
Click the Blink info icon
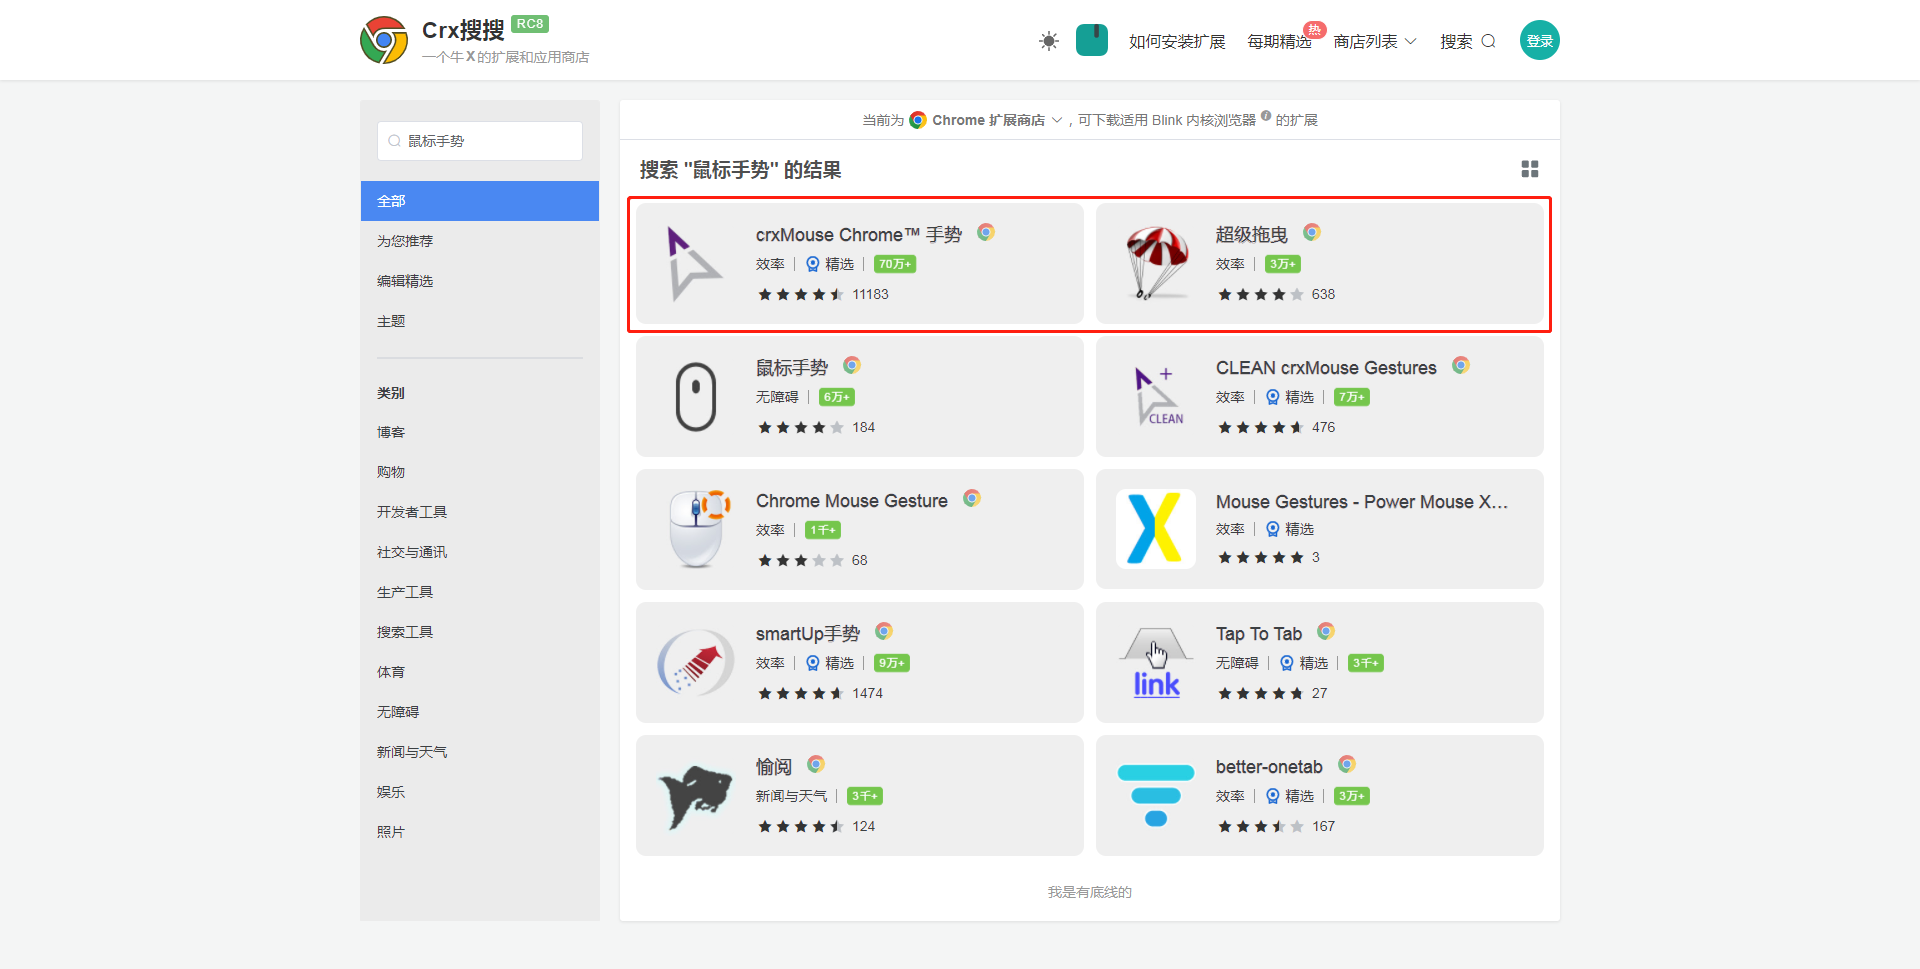(x=1266, y=116)
